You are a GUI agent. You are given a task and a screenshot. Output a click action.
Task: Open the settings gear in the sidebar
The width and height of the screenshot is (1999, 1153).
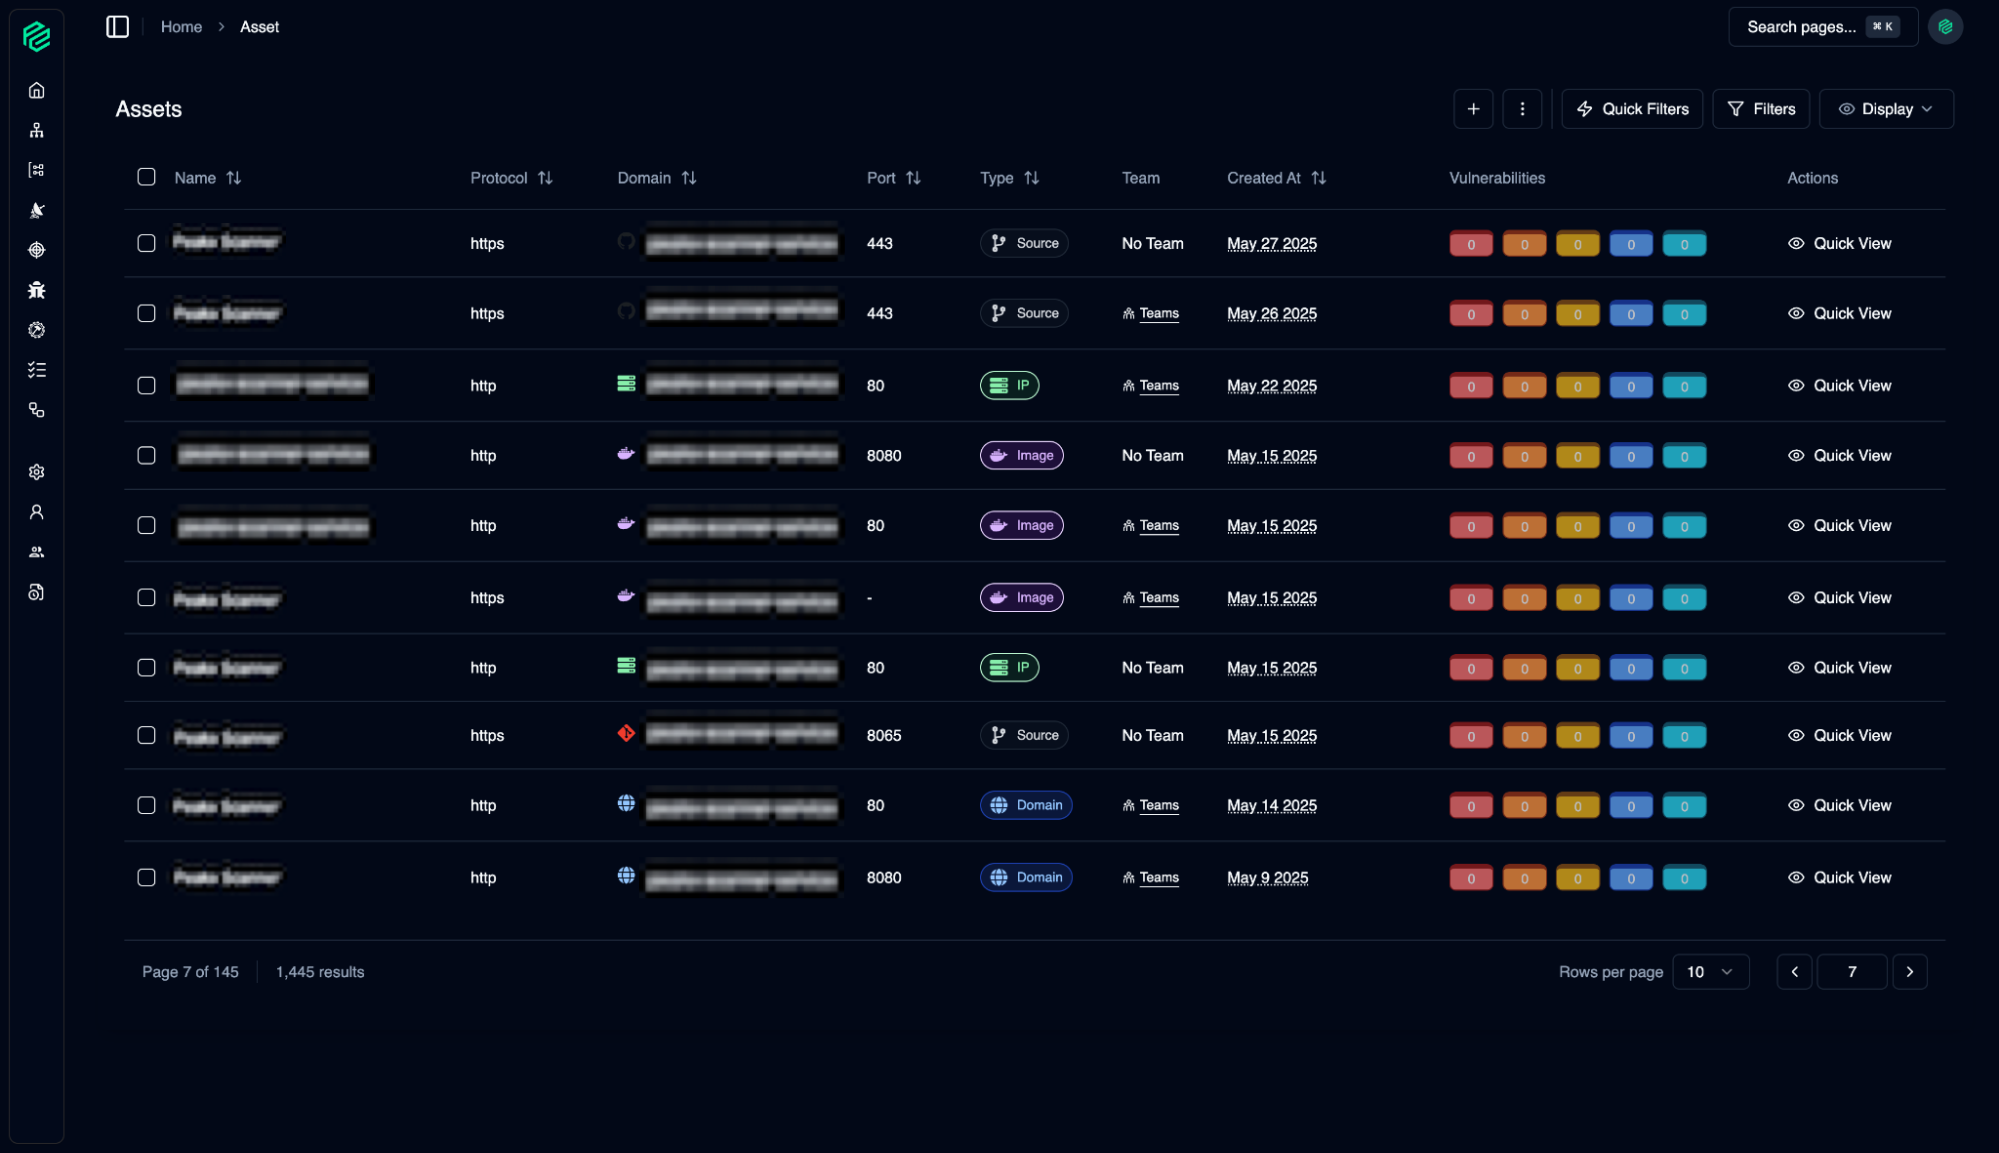[x=37, y=472]
